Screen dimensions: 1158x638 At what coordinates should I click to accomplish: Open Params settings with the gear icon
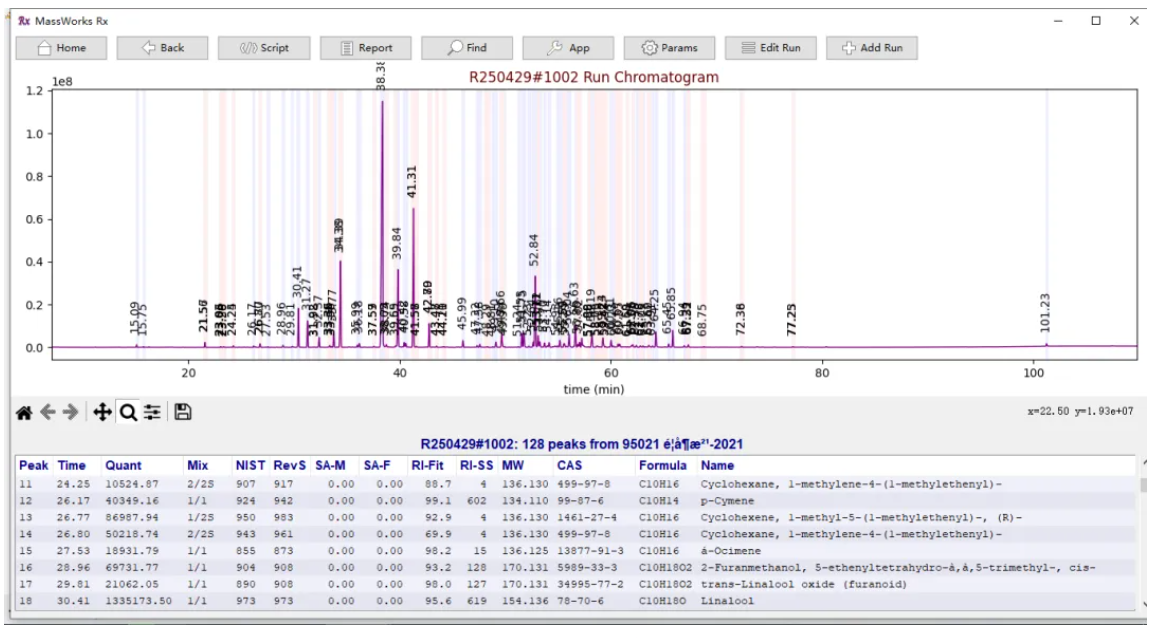click(x=669, y=48)
